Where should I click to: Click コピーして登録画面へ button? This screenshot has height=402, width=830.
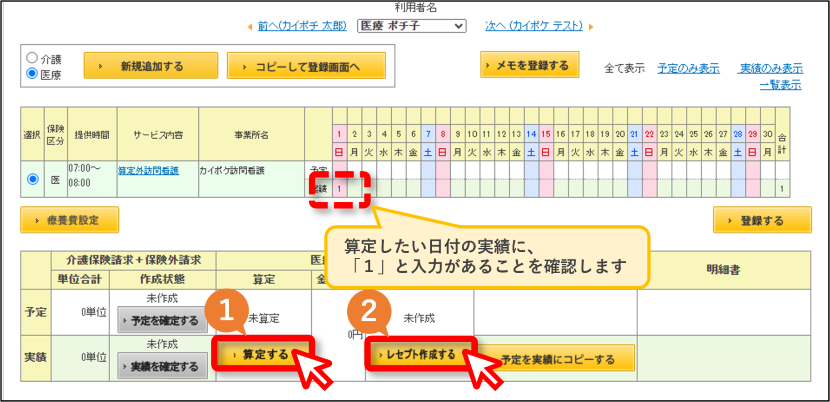tap(306, 67)
